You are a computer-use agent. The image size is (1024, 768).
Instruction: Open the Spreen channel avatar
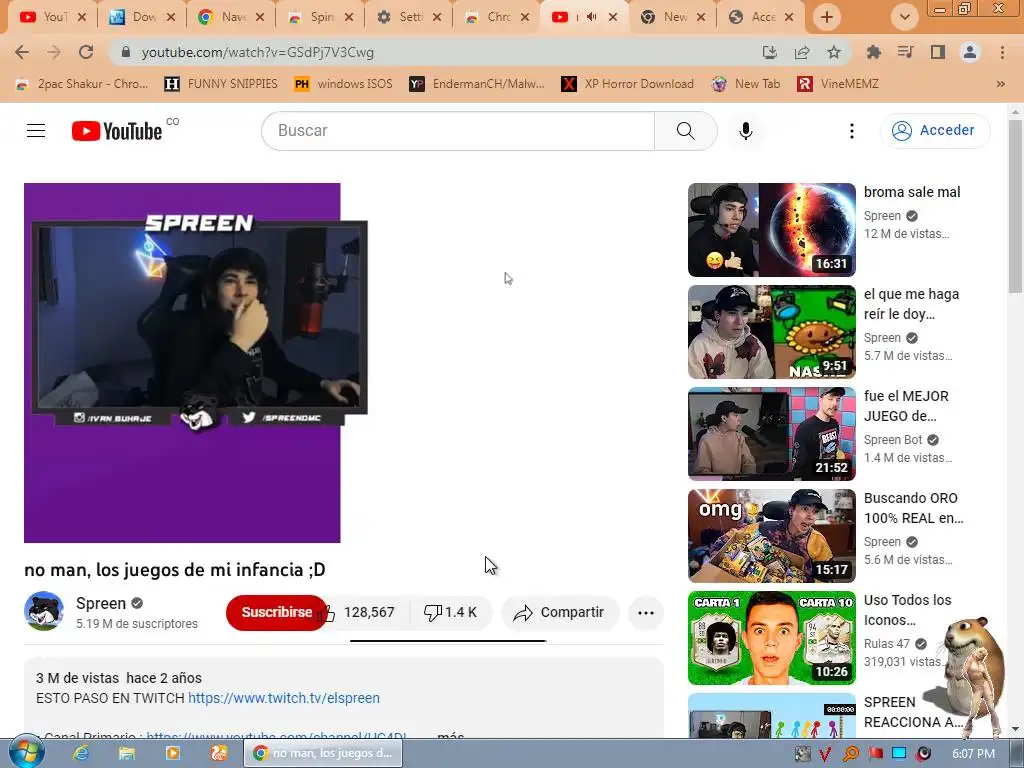(x=44, y=612)
